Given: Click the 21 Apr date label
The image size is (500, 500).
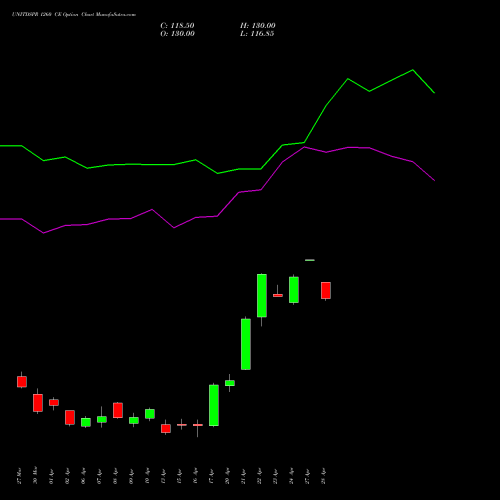Looking at the screenshot, I should coord(243,476).
